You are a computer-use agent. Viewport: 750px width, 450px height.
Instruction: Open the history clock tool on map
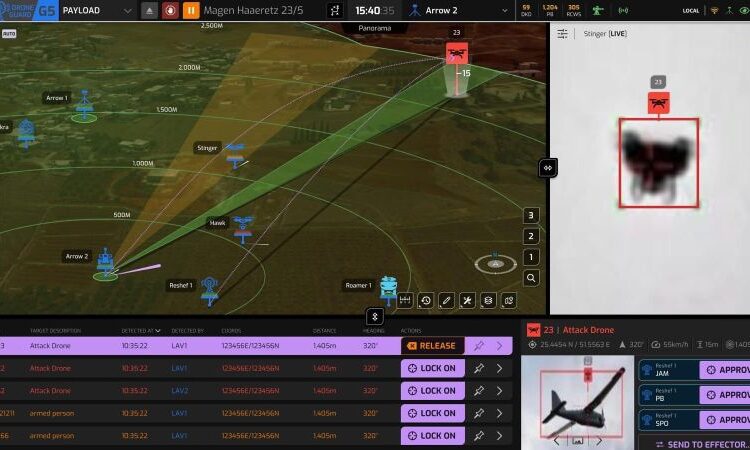click(426, 300)
